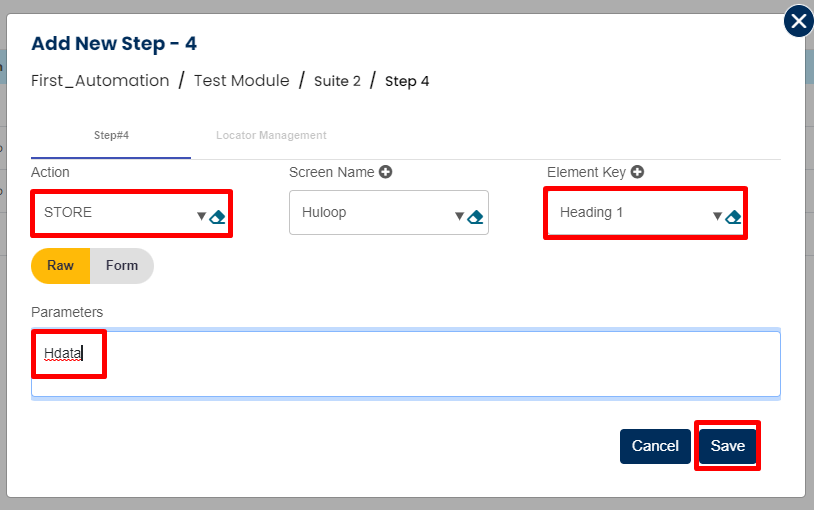Open the Locator Management tab
The height and width of the screenshot is (510, 814).
tap(271, 135)
